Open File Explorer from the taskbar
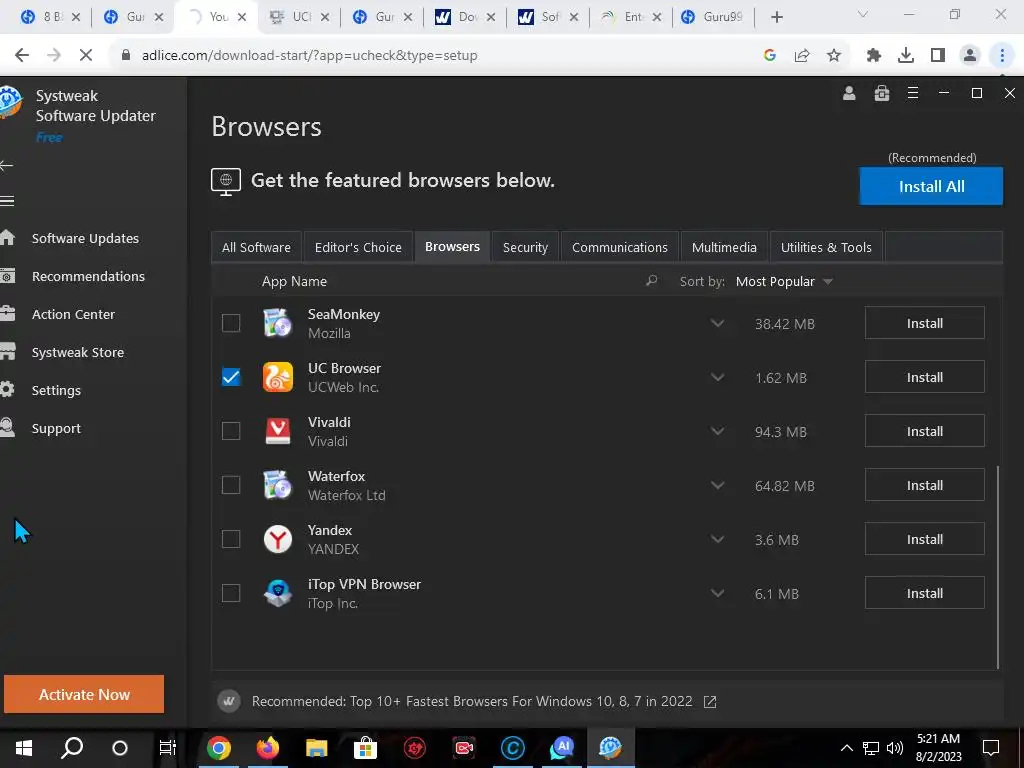Image resolution: width=1024 pixels, height=768 pixels. tap(316, 748)
